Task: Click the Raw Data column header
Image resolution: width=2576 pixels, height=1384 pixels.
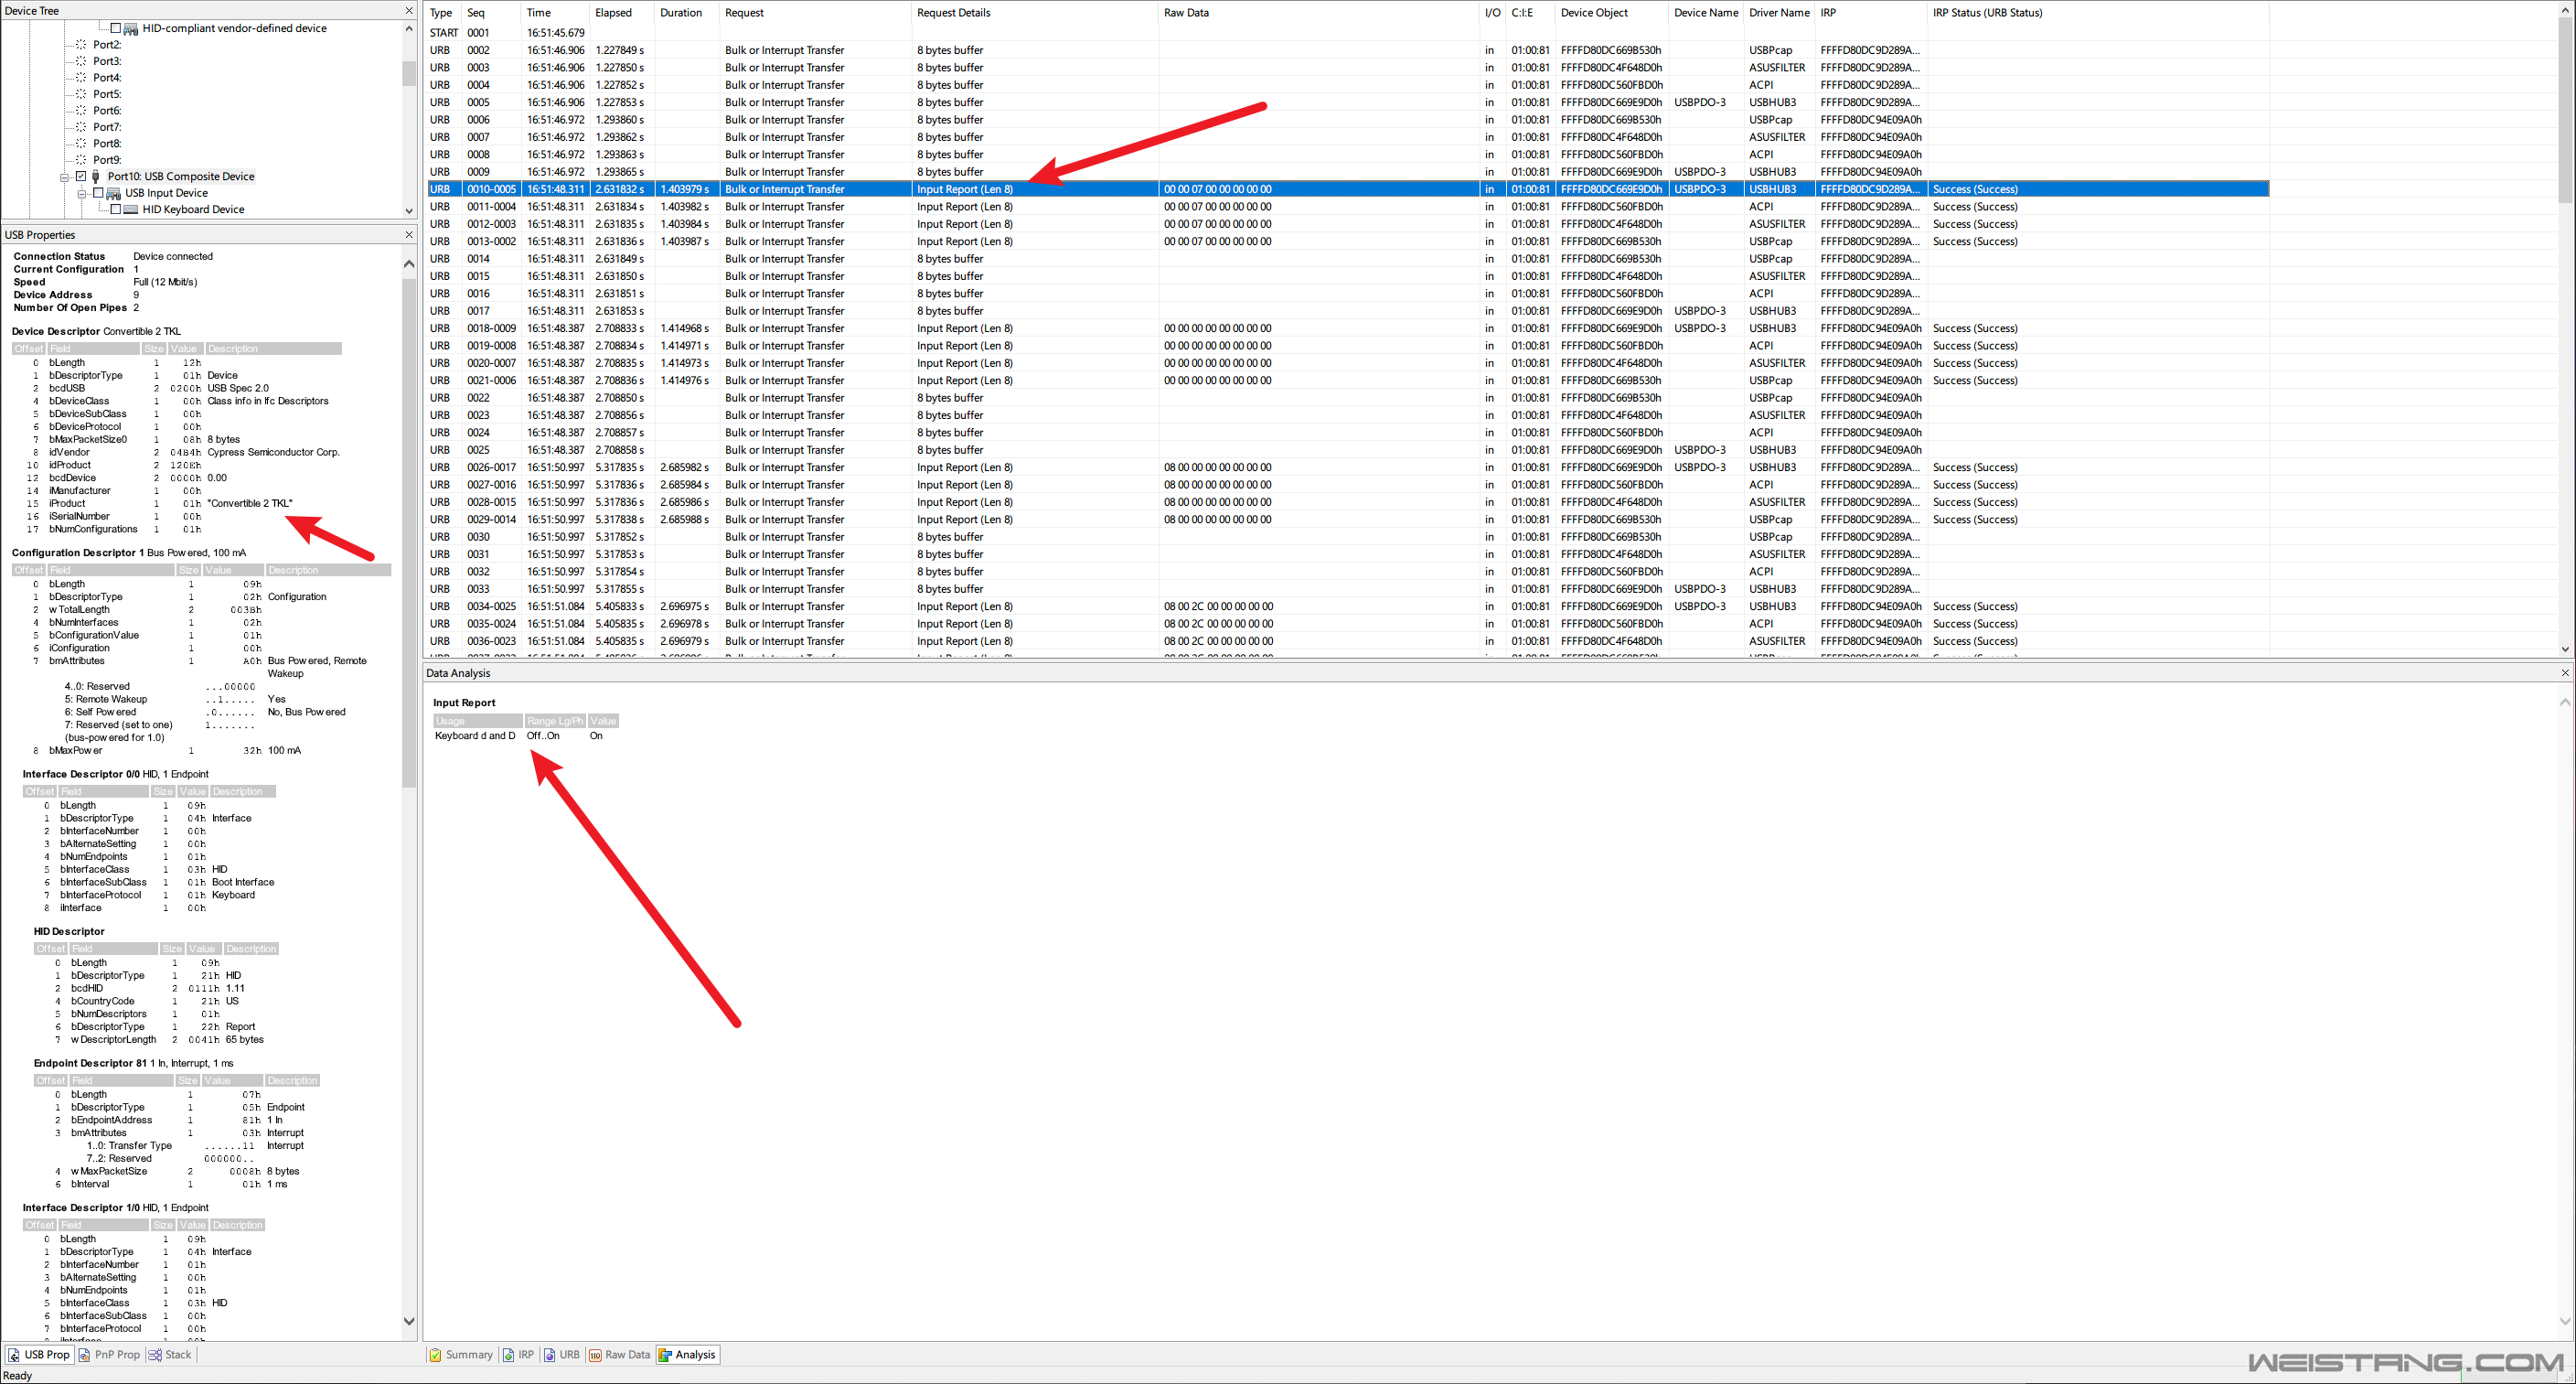Action: click(x=1319, y=13)
